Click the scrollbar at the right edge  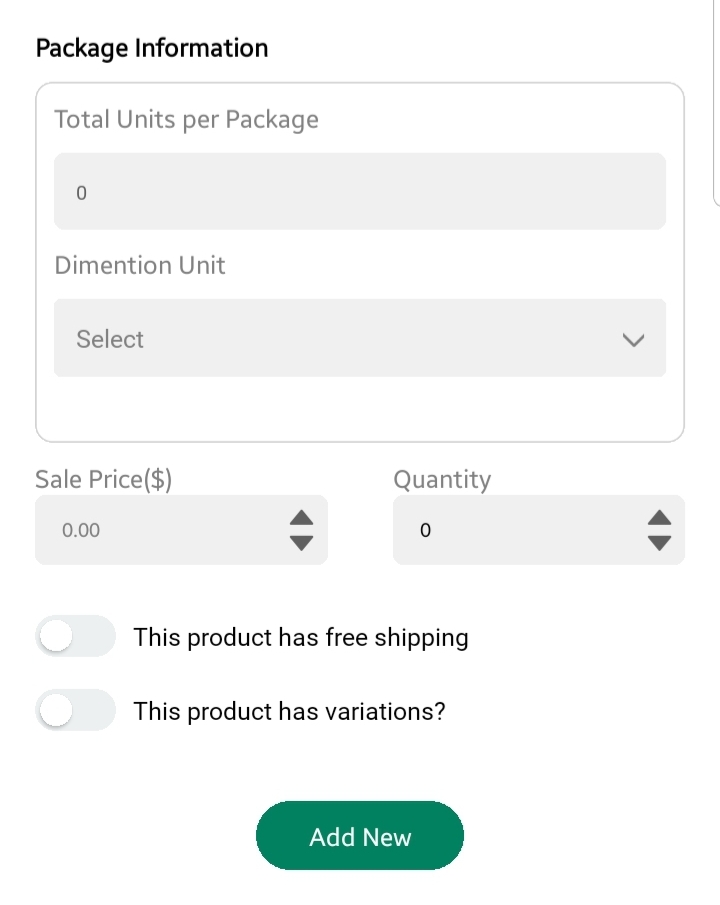click(716, 100)
